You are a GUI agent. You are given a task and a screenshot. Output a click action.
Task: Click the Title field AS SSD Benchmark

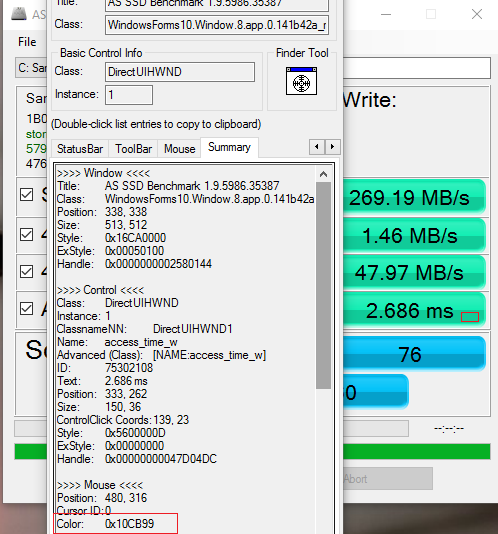(217, 4)
